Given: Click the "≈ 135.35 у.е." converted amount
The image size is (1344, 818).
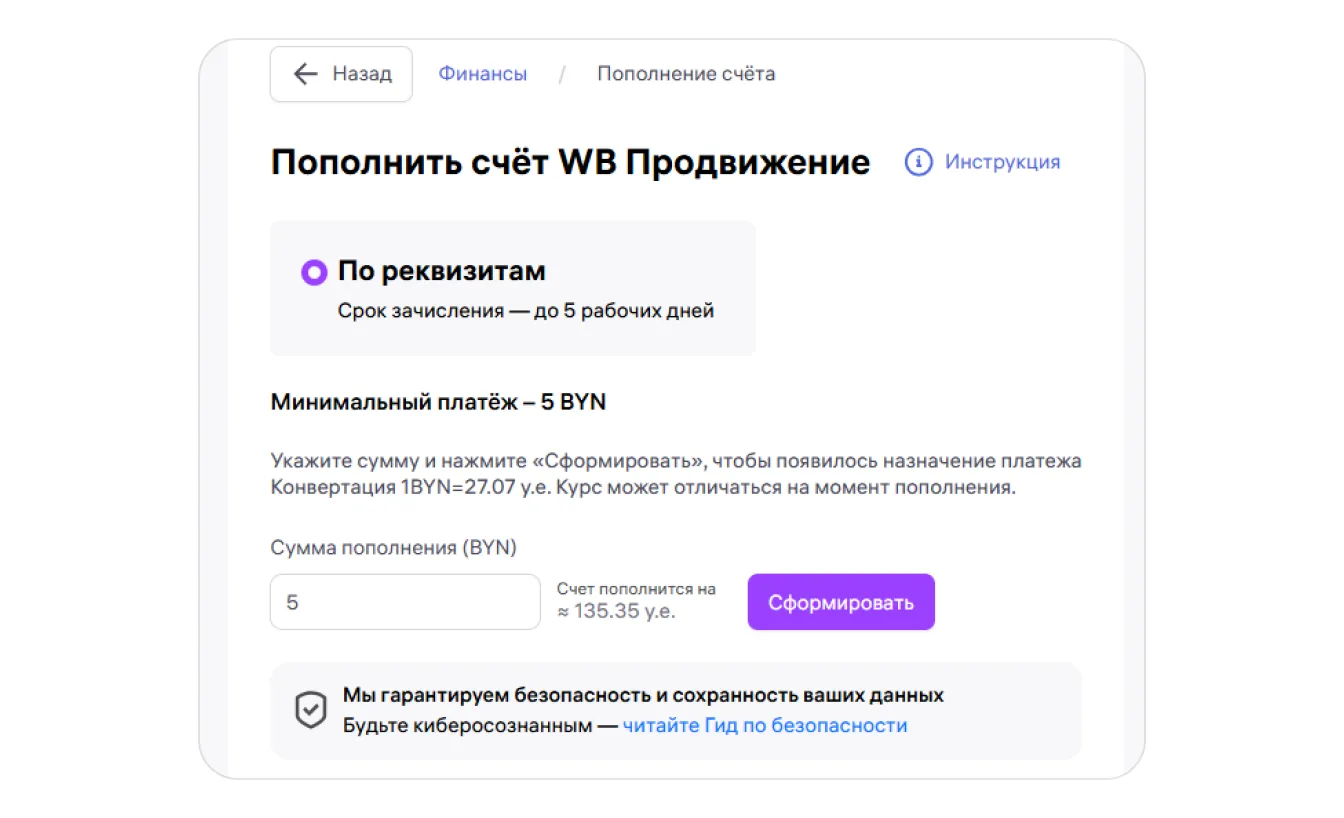Looking at the screenshot, I should (x=617, y=611).
